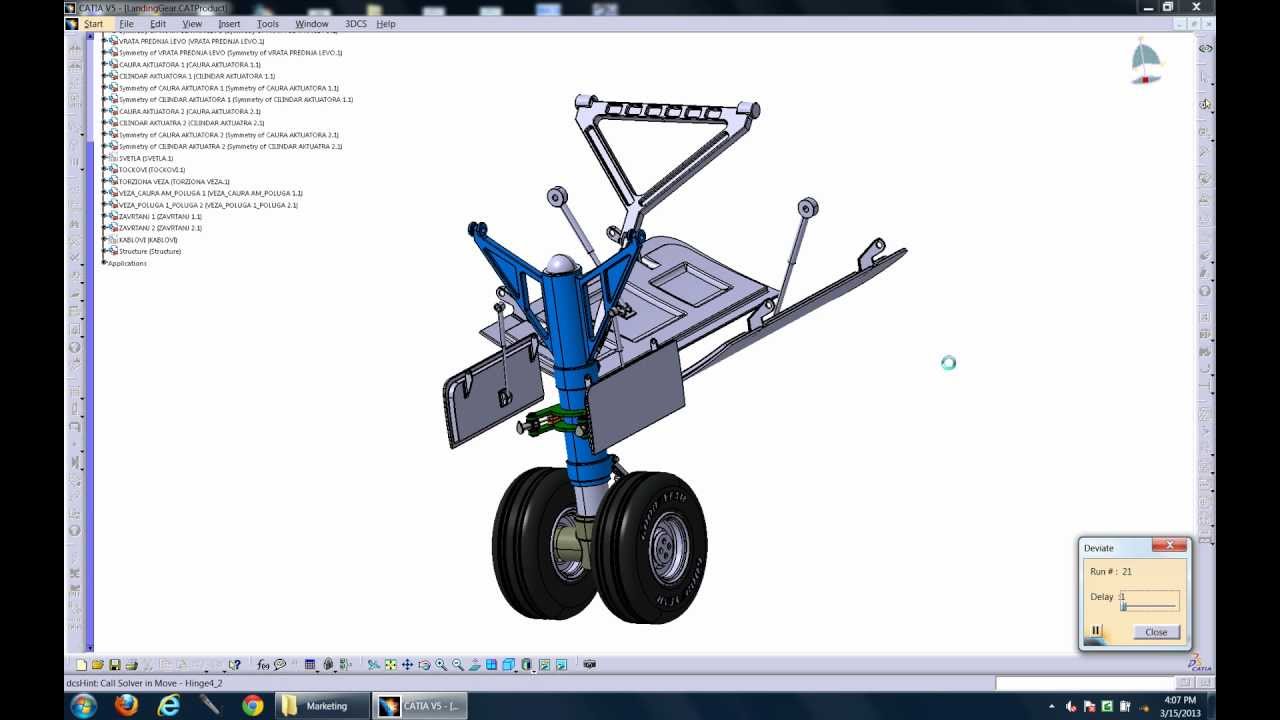The image size is (1280, 720).
Task: Click the Close button in Deviate dialog
Action: [x=1156, y=632]
